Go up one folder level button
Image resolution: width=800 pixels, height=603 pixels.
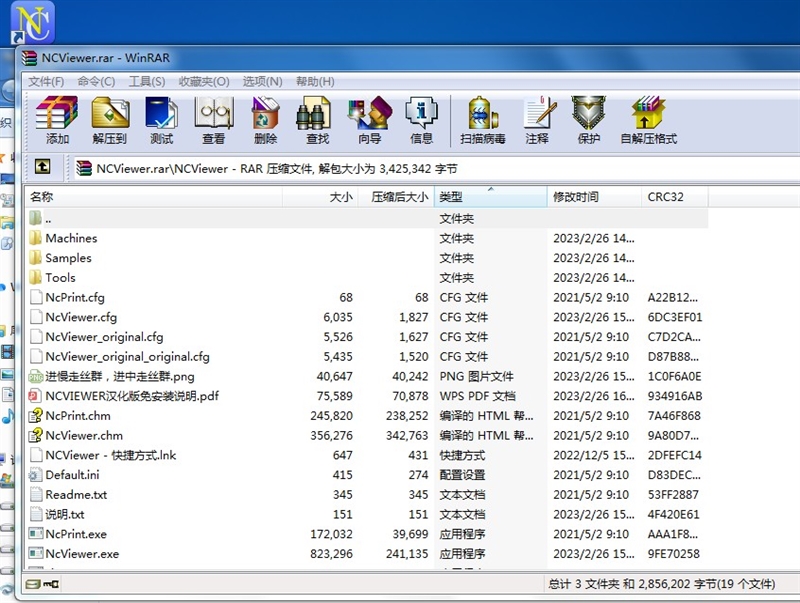(x=42, y=168)
